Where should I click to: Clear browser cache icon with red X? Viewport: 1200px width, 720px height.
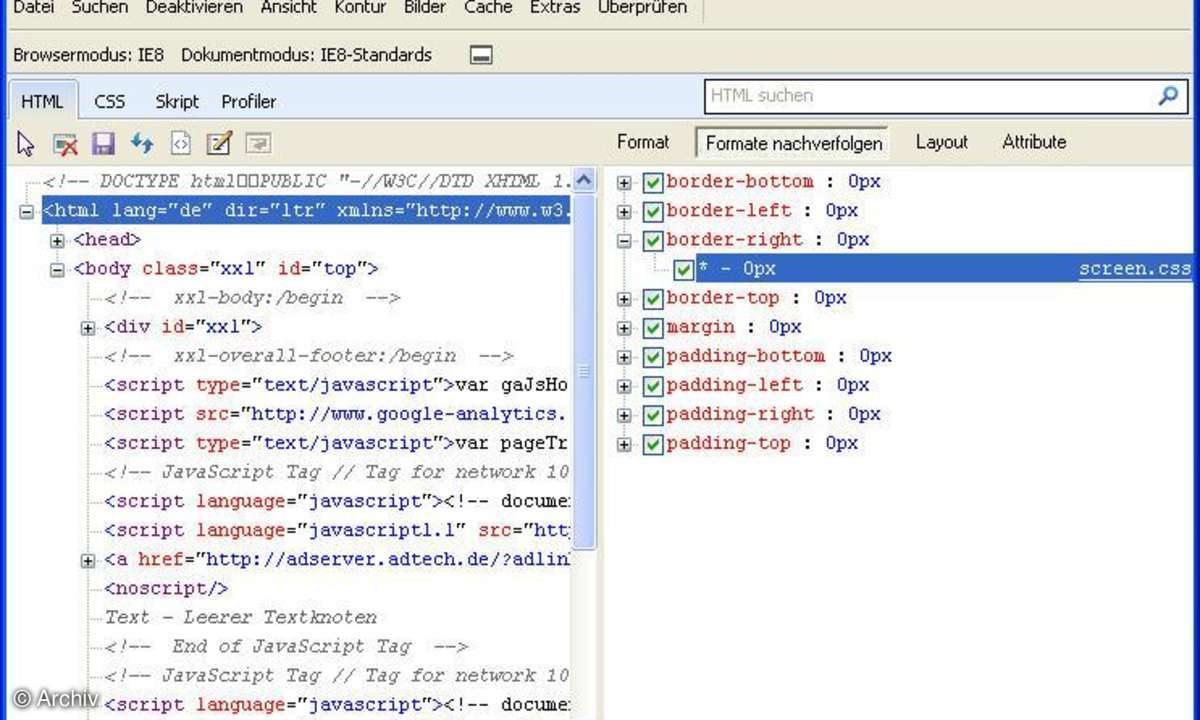tap(66, 144)
